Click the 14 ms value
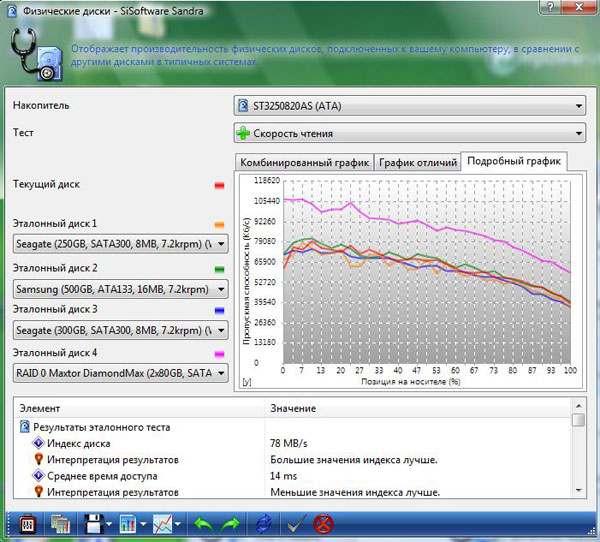 tap(284, 476)
